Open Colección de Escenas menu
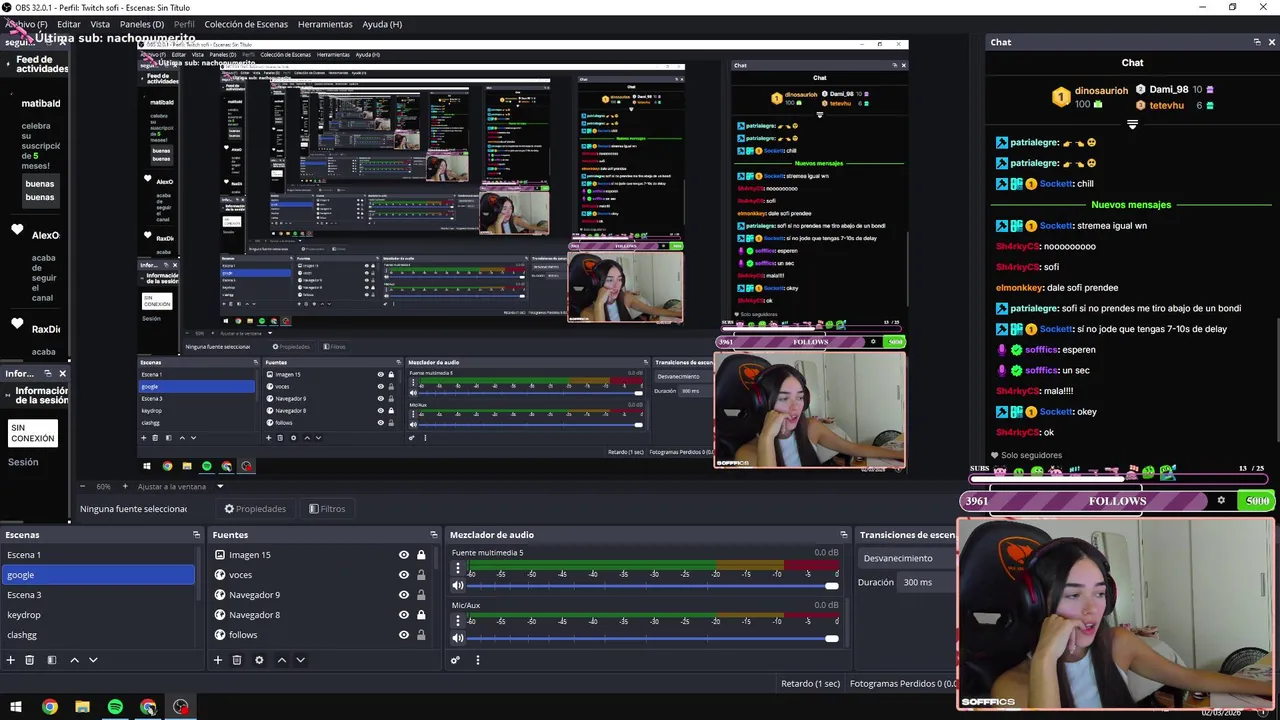The image size is (1280, 720). [x=246, y=24]
